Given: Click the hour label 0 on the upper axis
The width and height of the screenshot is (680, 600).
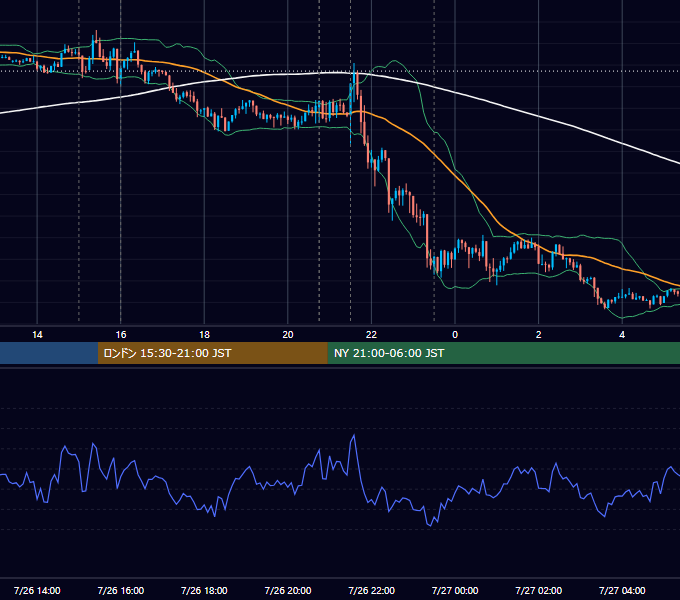Looking at the screenshot, I should click(x=455, y=335).
